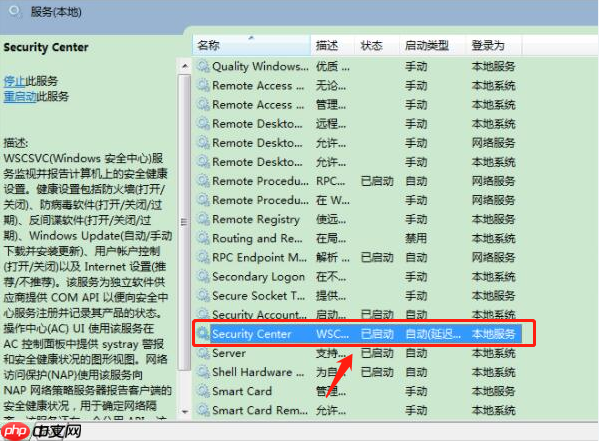Select the Security Account... service
Image resolution: width=599 pixels, height=441 pixels.
[x=259, y=315]
